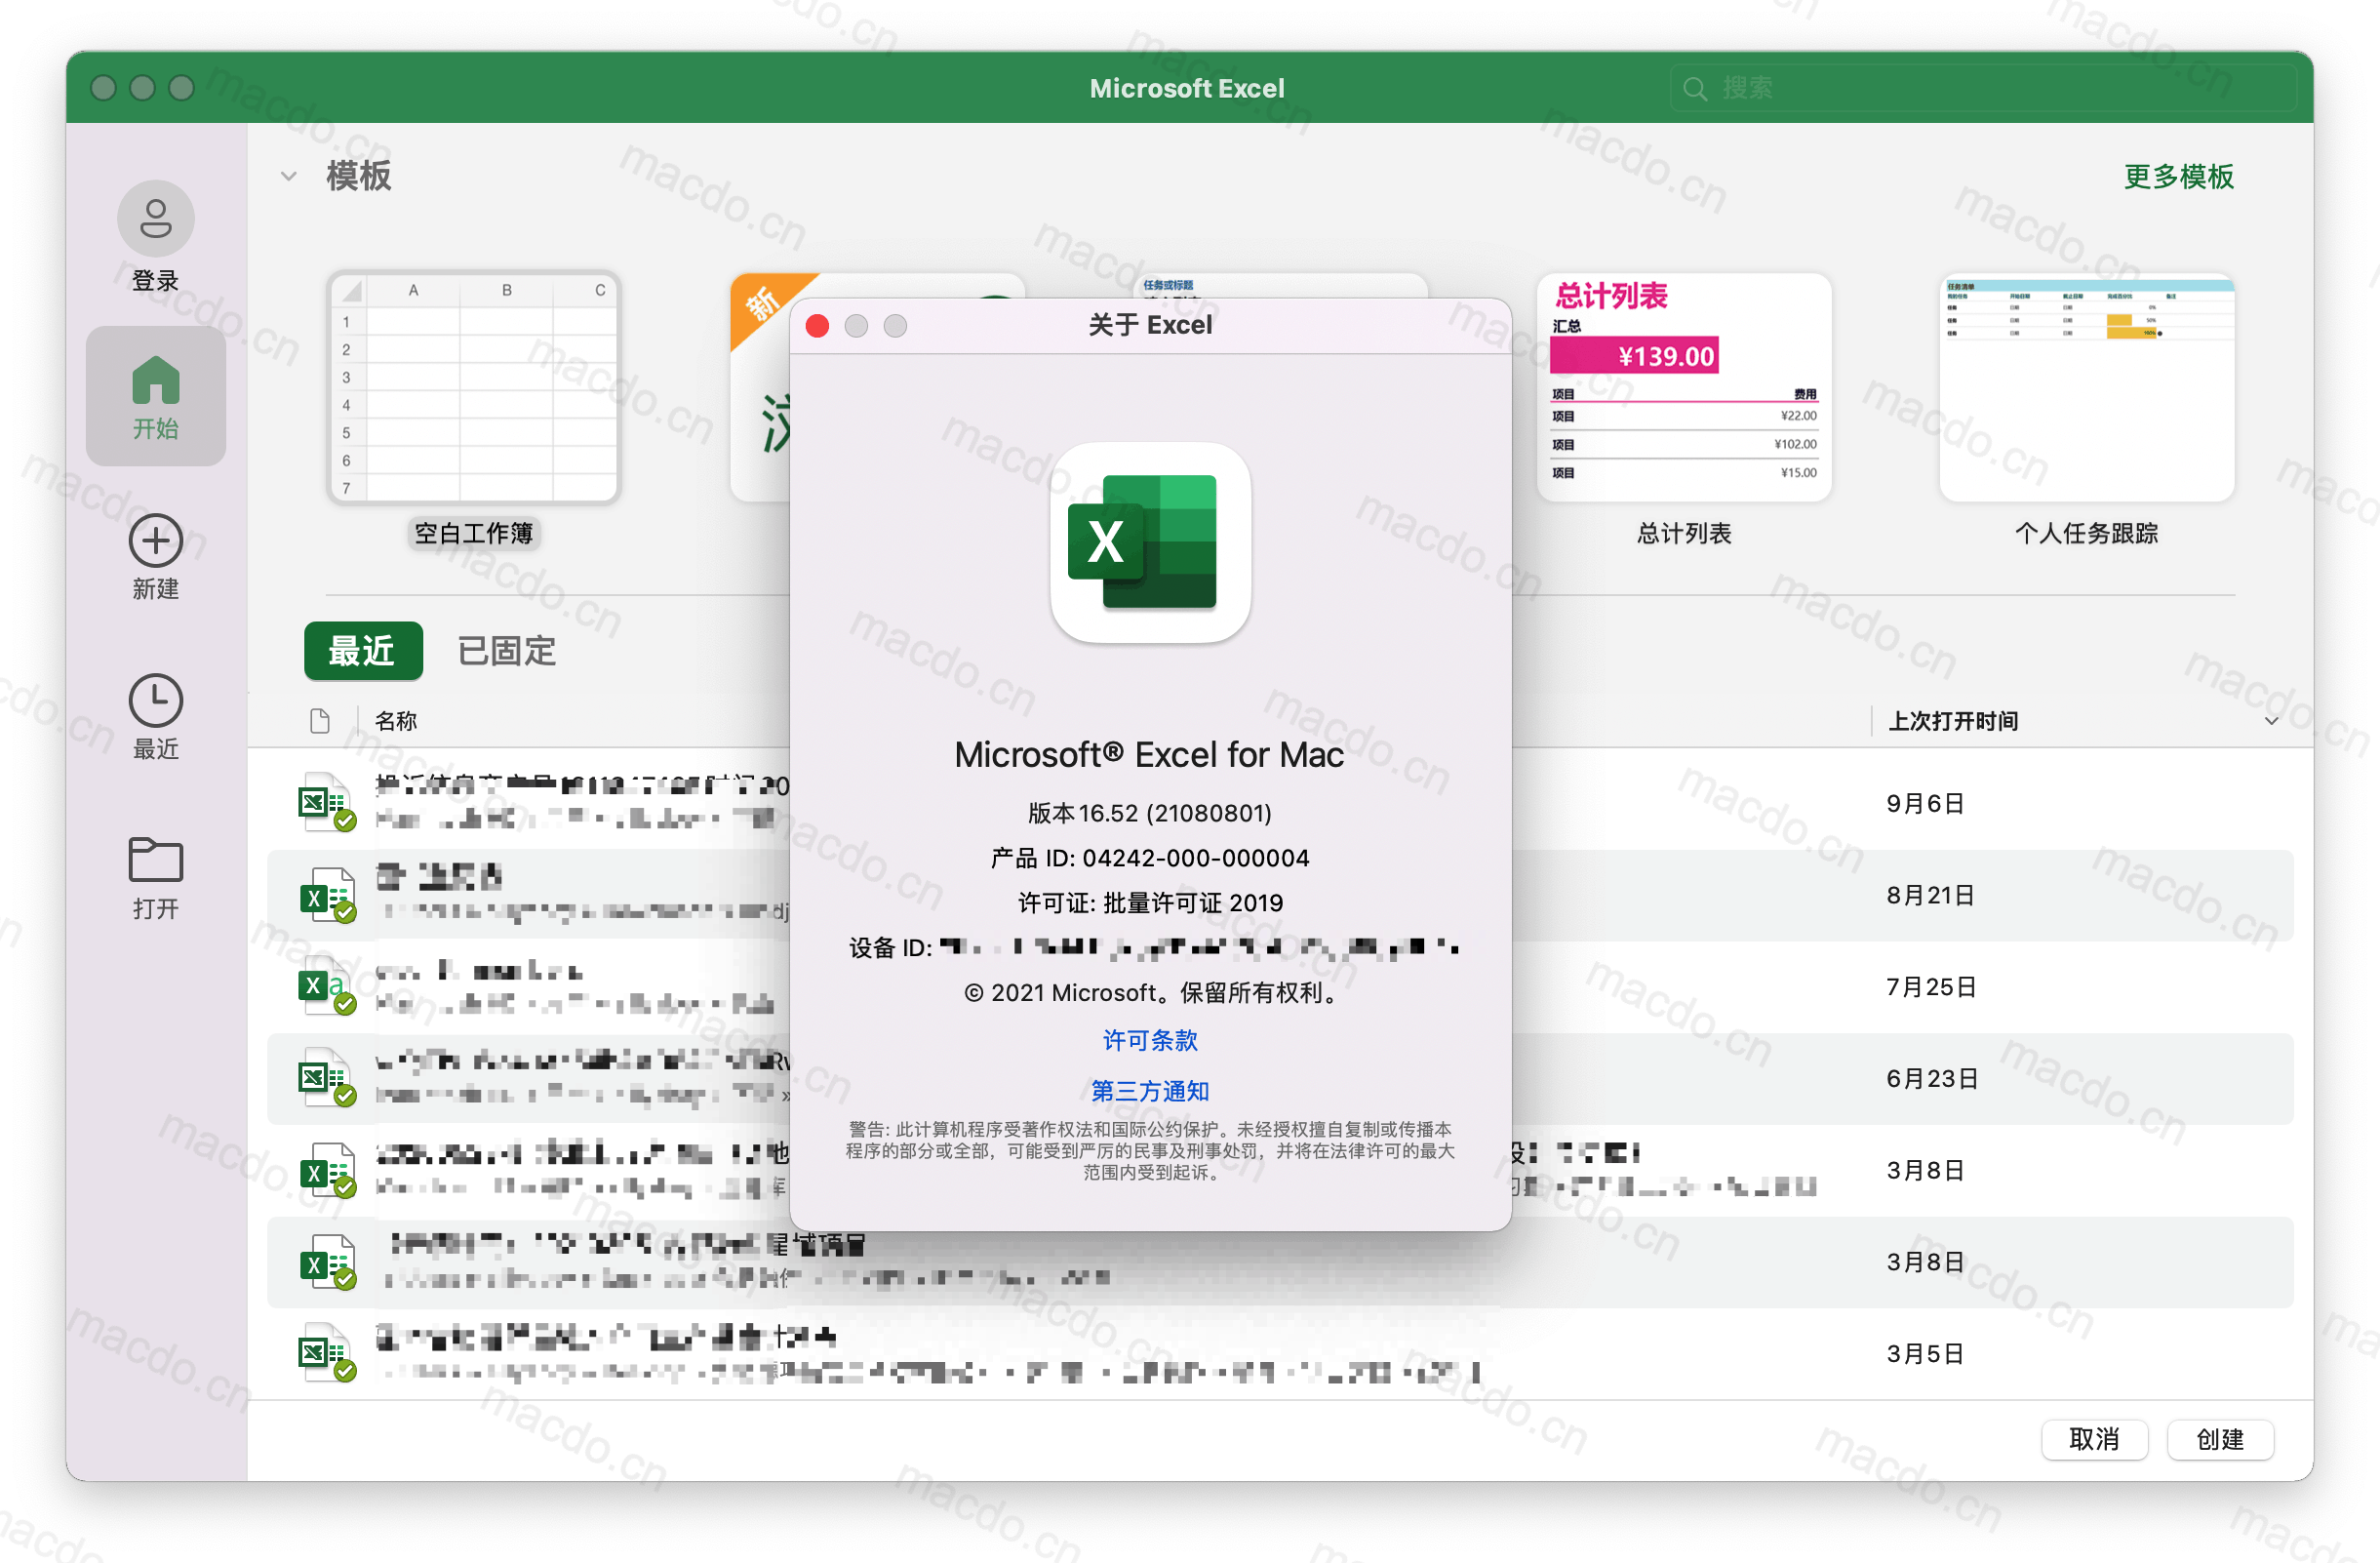The width and height of the screenshot is (2380, 1563).
Task: Click the 登录 label in sidebar
Action: [x=155, y=281]
